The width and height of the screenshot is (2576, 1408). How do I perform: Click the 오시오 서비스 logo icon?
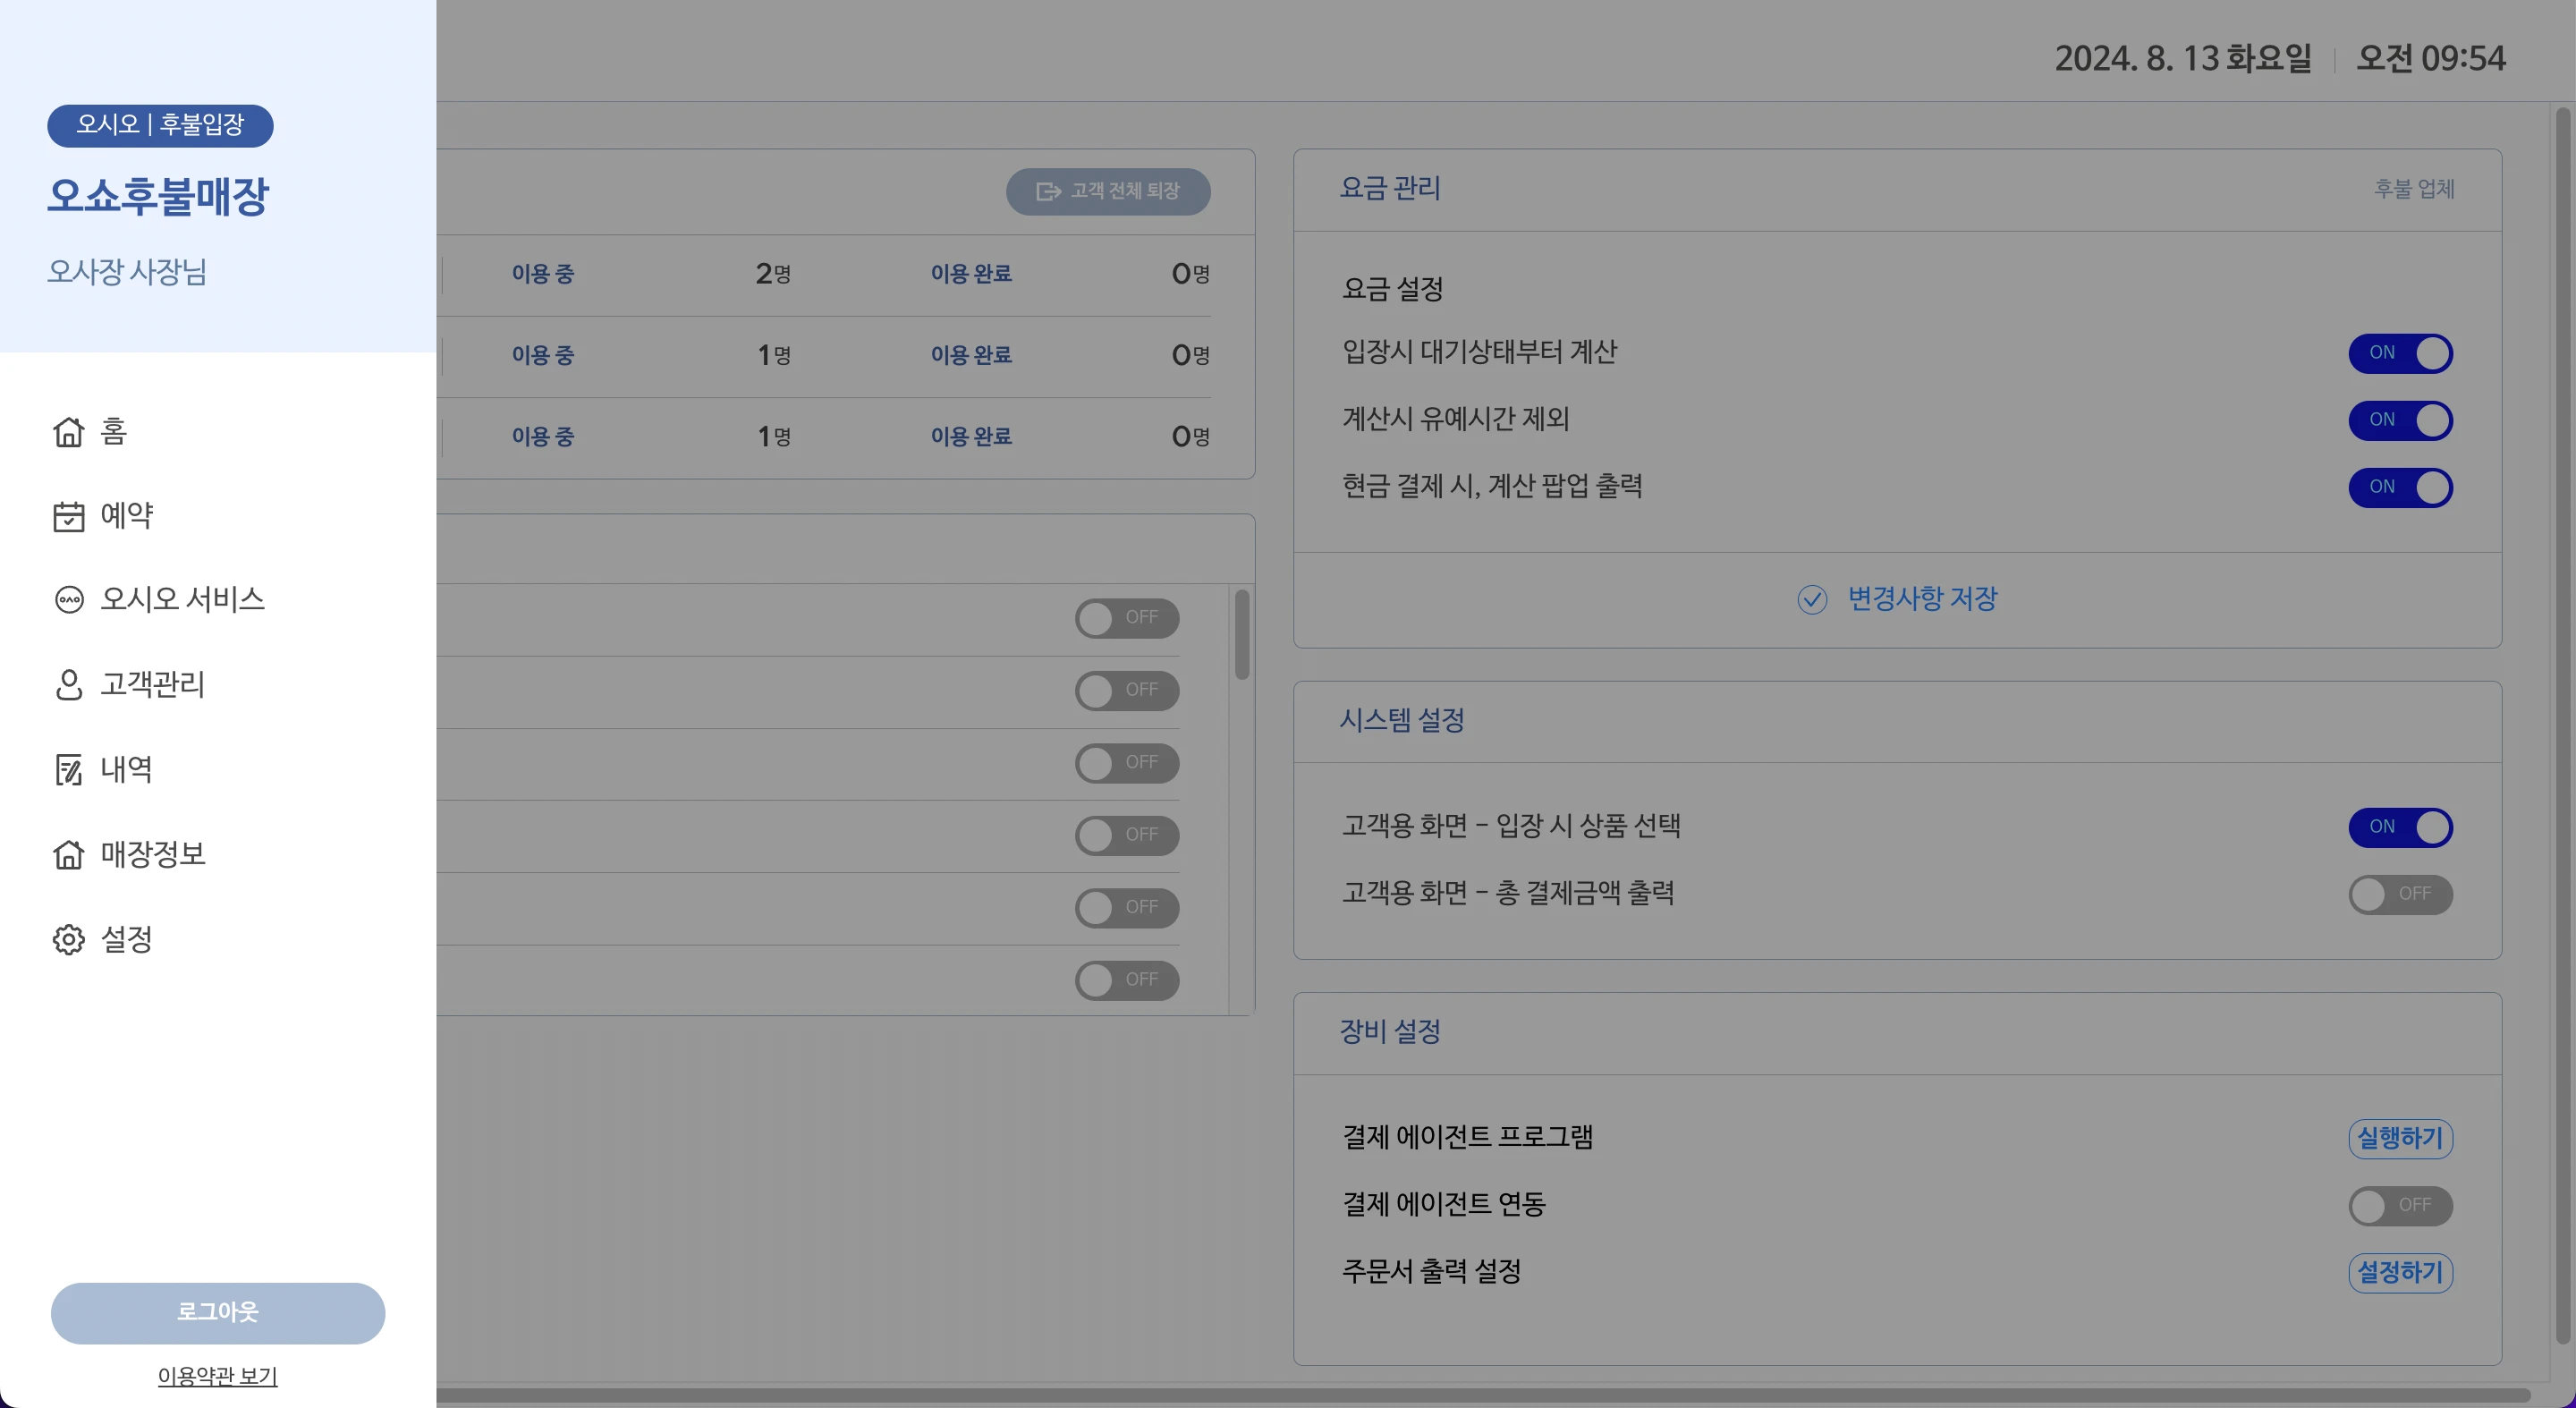tap(68, 599)
